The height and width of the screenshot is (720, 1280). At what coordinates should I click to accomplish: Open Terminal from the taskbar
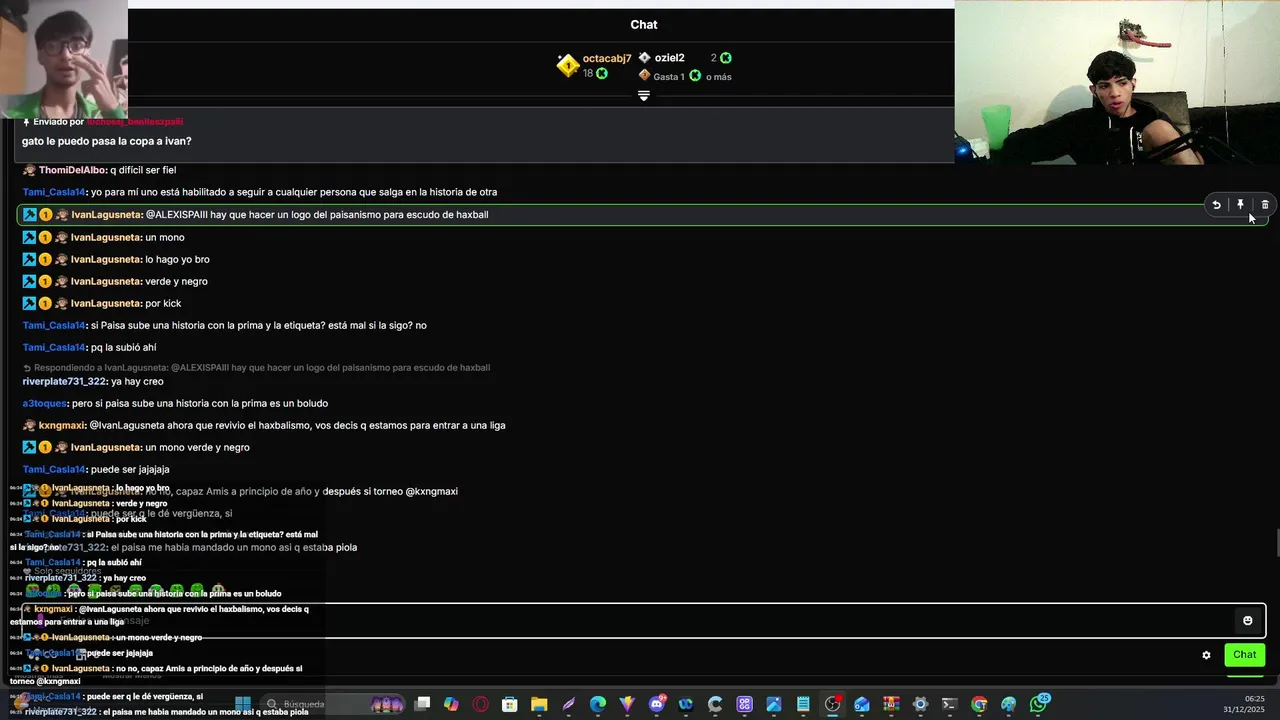(x=949, y=704)
